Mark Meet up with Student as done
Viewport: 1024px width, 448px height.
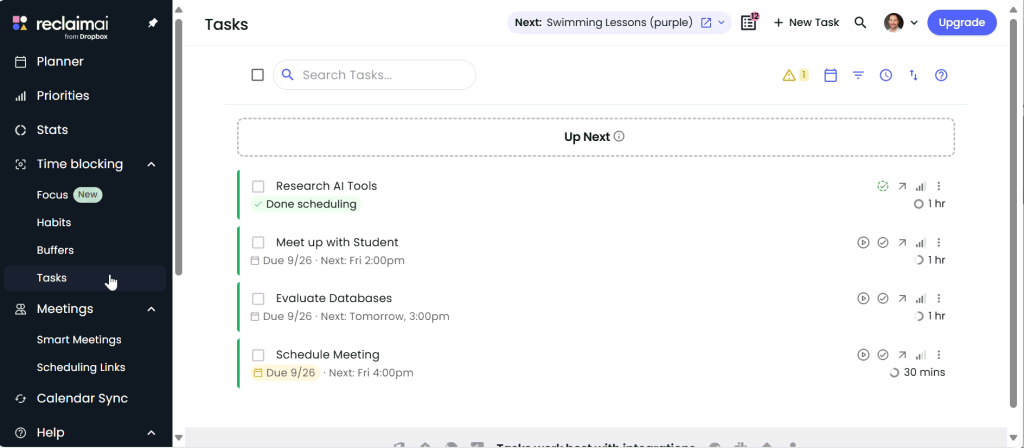coord(883,242)
